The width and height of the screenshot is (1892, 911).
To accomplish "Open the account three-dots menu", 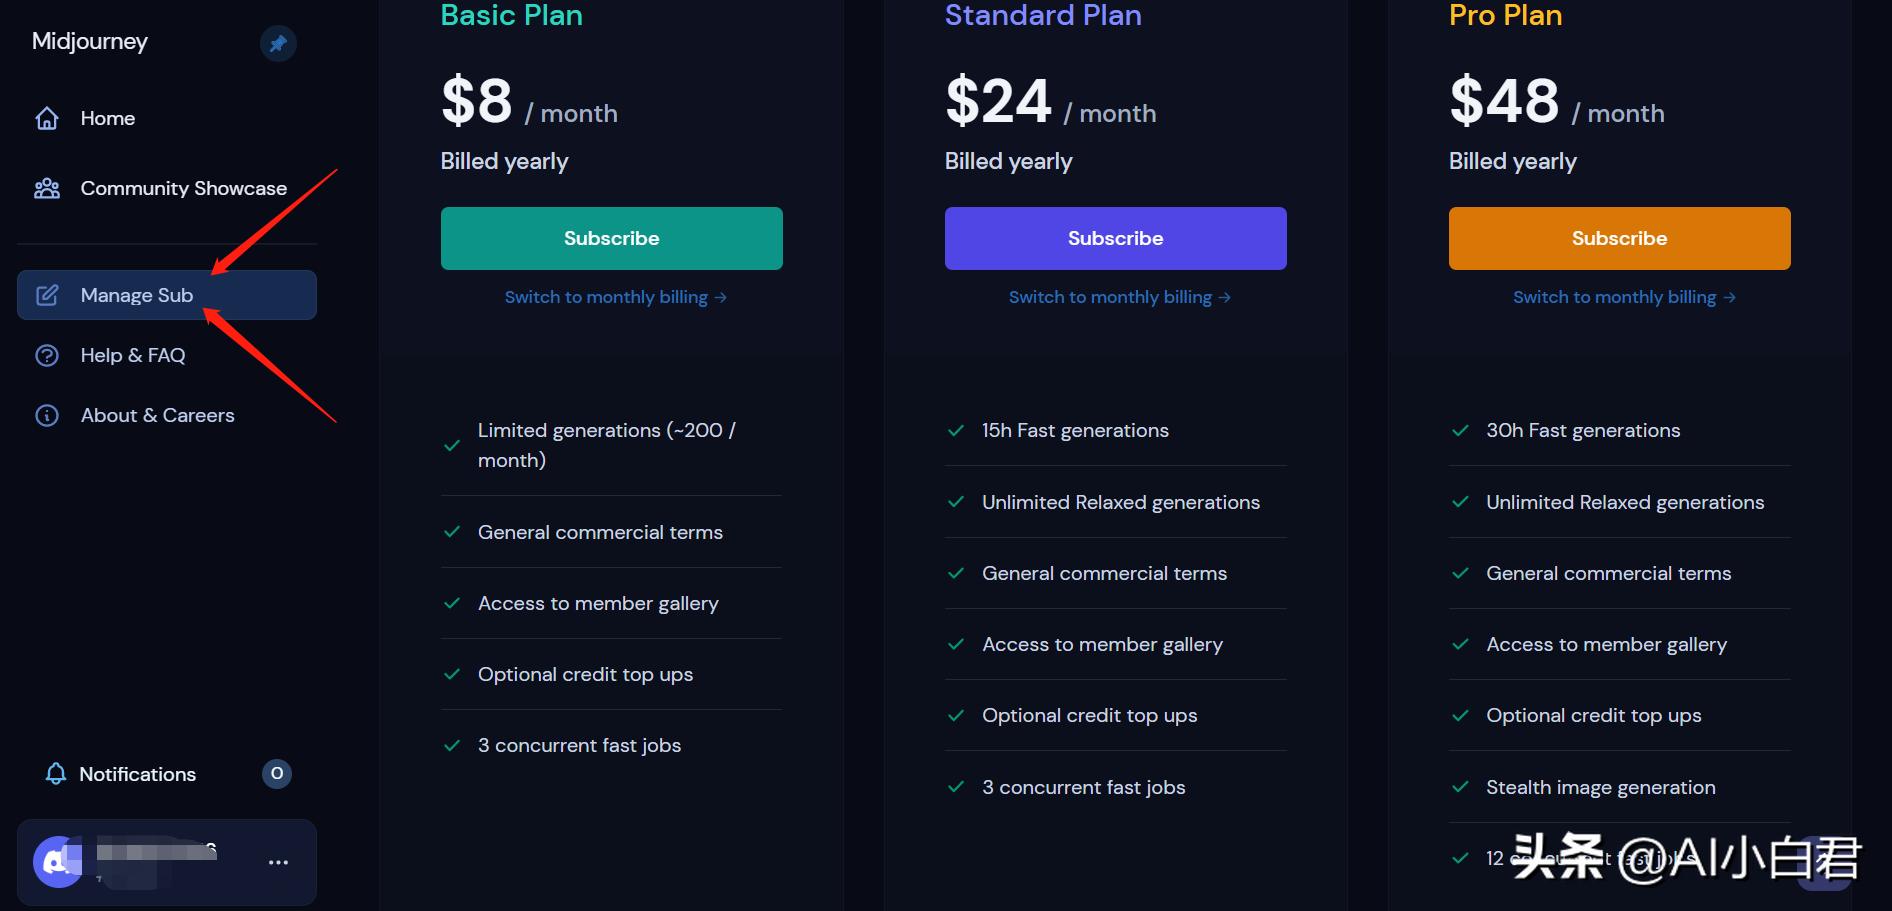I will (x=278, y=862).
